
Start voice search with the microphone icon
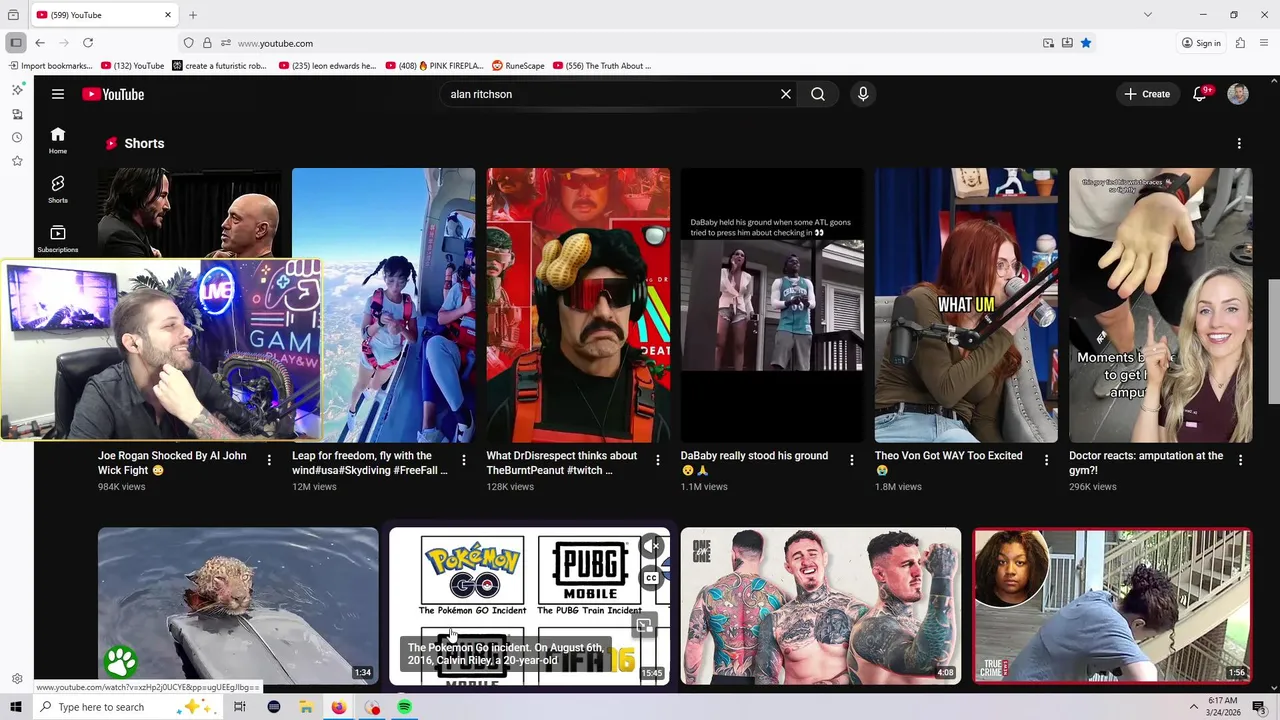coord(863,94)
